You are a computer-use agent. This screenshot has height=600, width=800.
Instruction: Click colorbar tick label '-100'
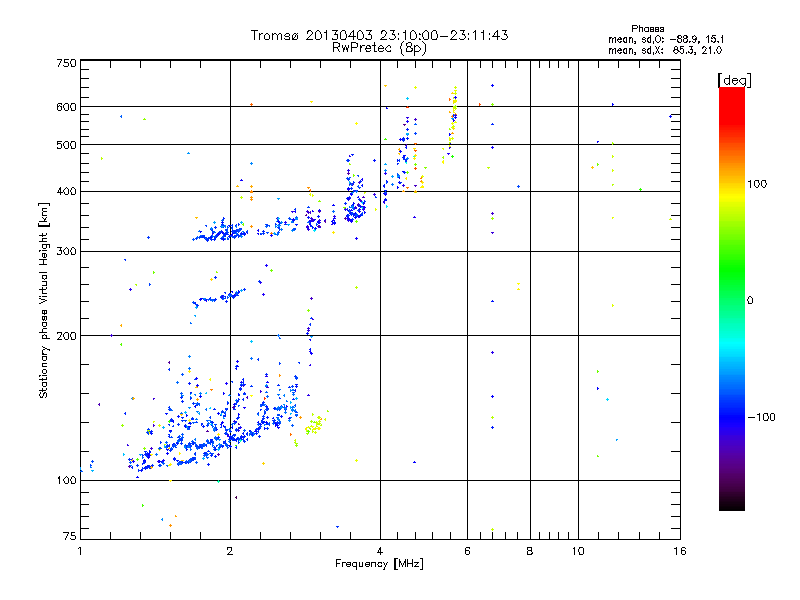point(761,417)
